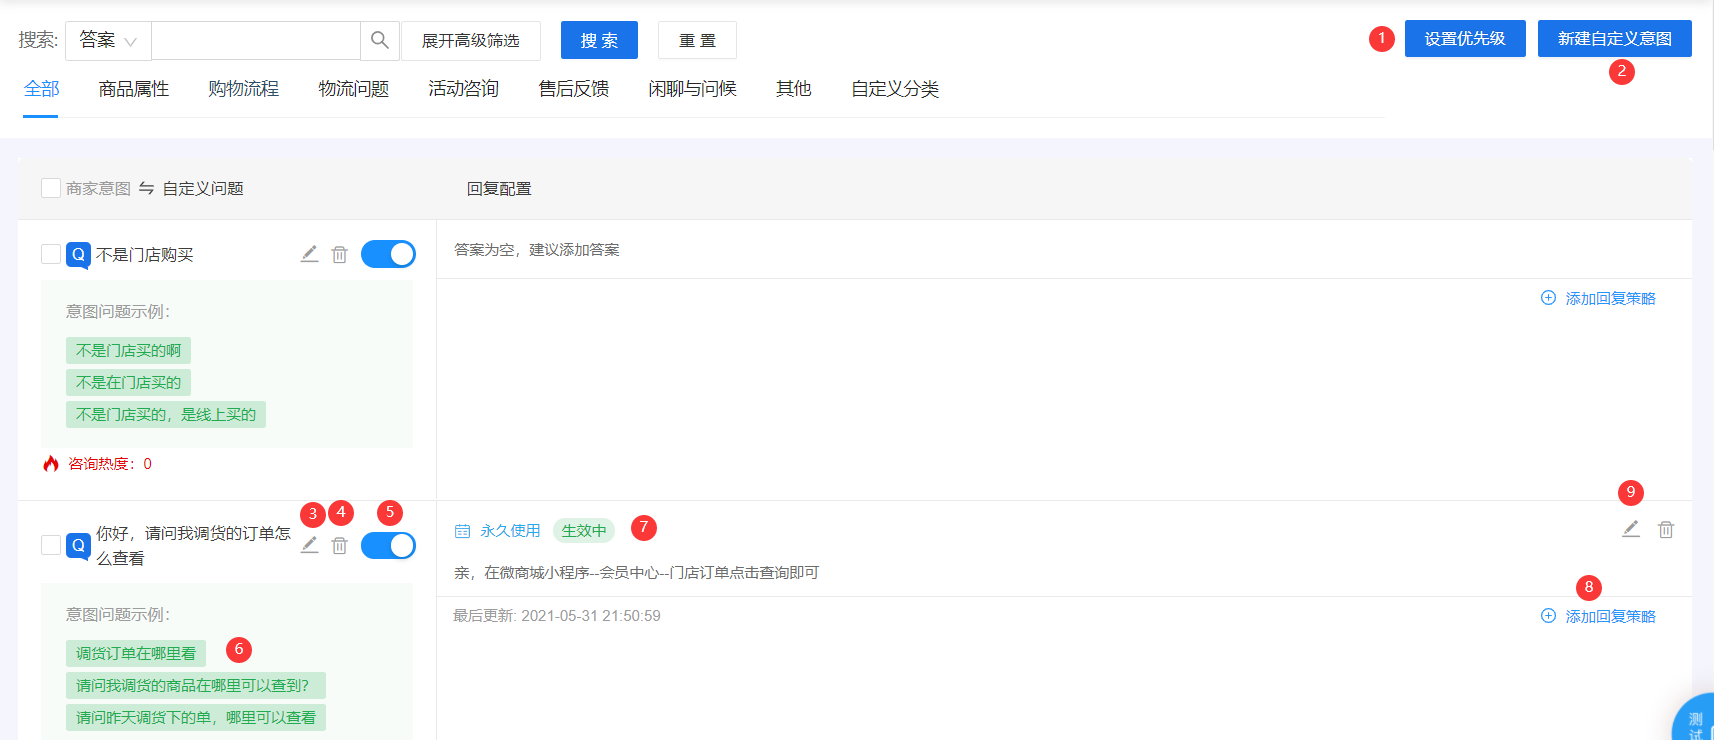Click the blue 搜索 button
Viewport: 1714px width, 740px height.
[599, 40]
